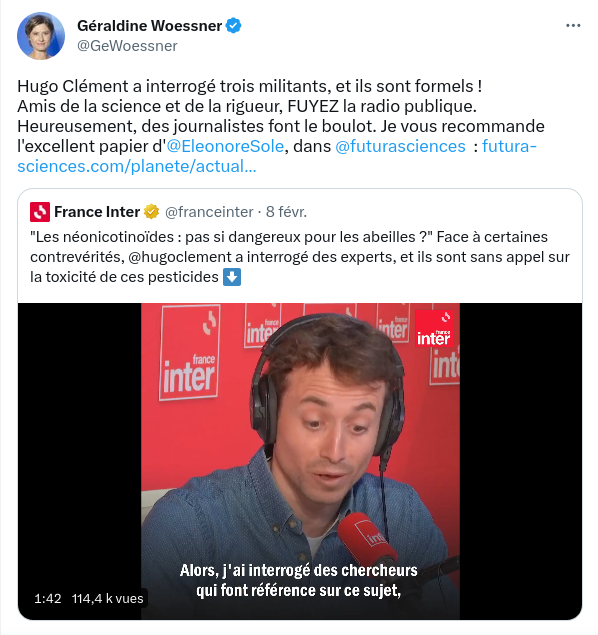Follow the futura-sciences.com article link
Screen dimensions: 598x635
tap(277, 156)
